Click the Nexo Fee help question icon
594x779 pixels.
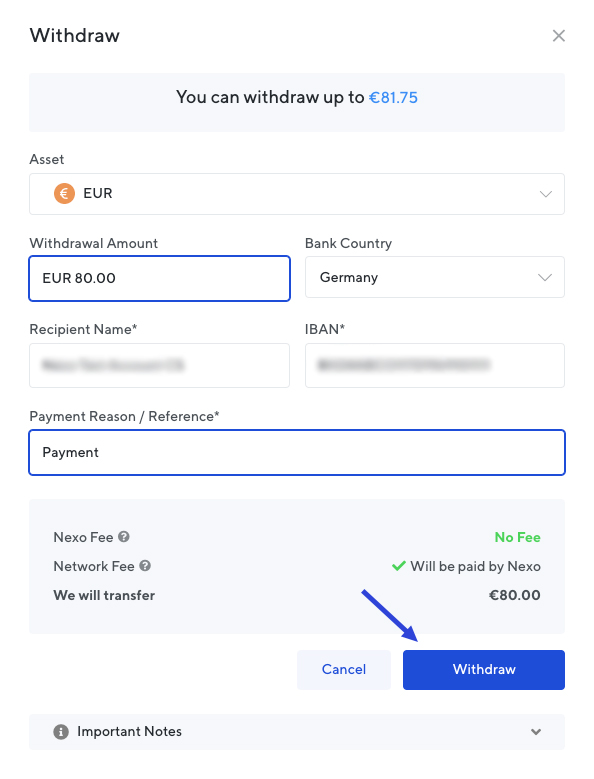[124, 537]
